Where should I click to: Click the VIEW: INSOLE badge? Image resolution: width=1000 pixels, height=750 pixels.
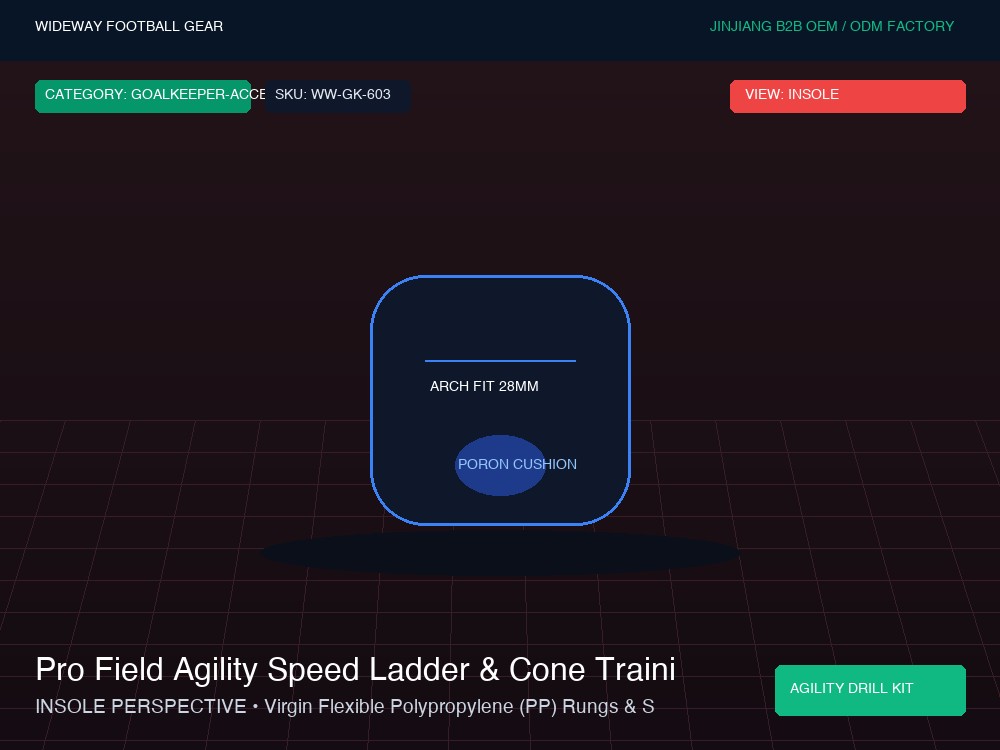tap(848, 96)
